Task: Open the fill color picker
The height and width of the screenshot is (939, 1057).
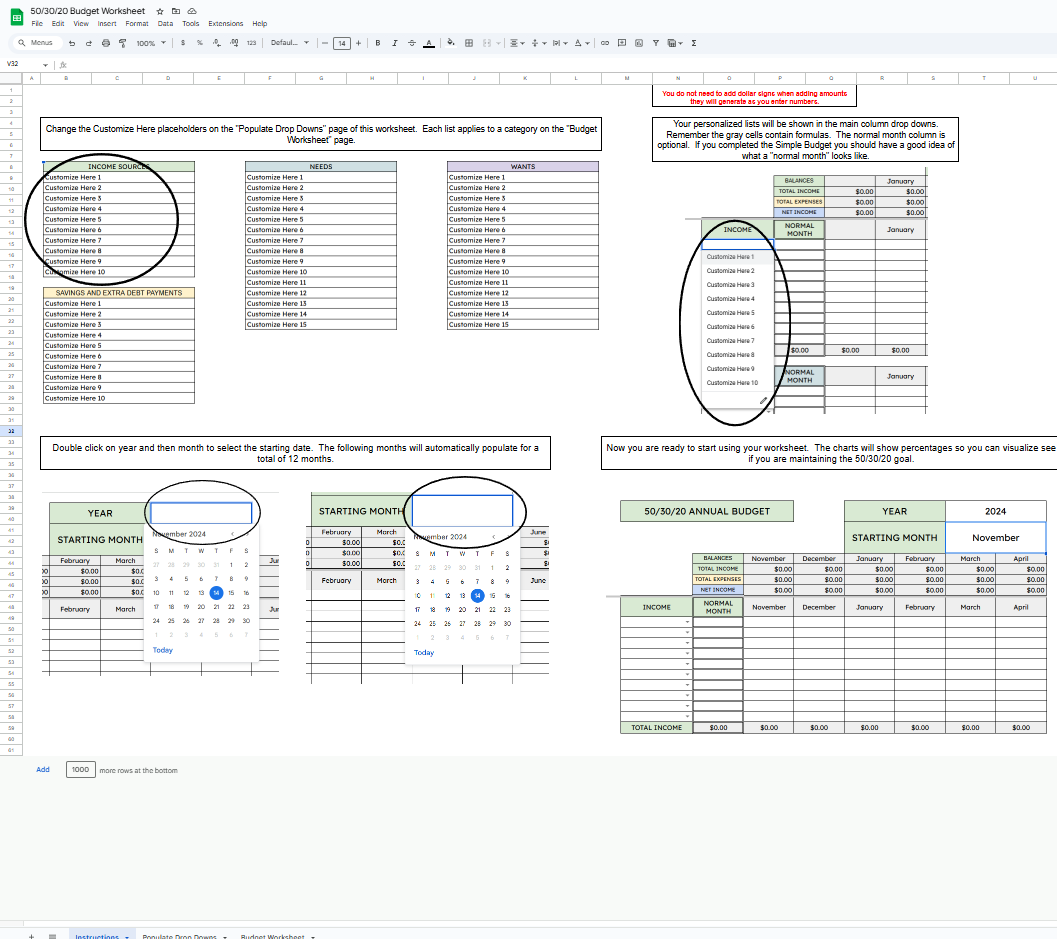Action: pyautogui.click(x=451, y=43)
